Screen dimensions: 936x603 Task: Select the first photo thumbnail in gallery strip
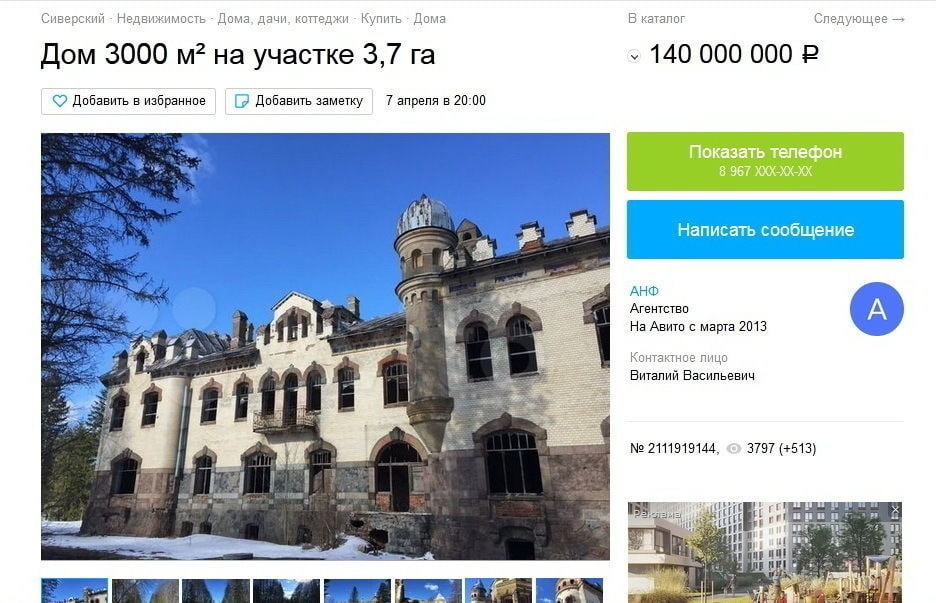(x=75, y=590)
